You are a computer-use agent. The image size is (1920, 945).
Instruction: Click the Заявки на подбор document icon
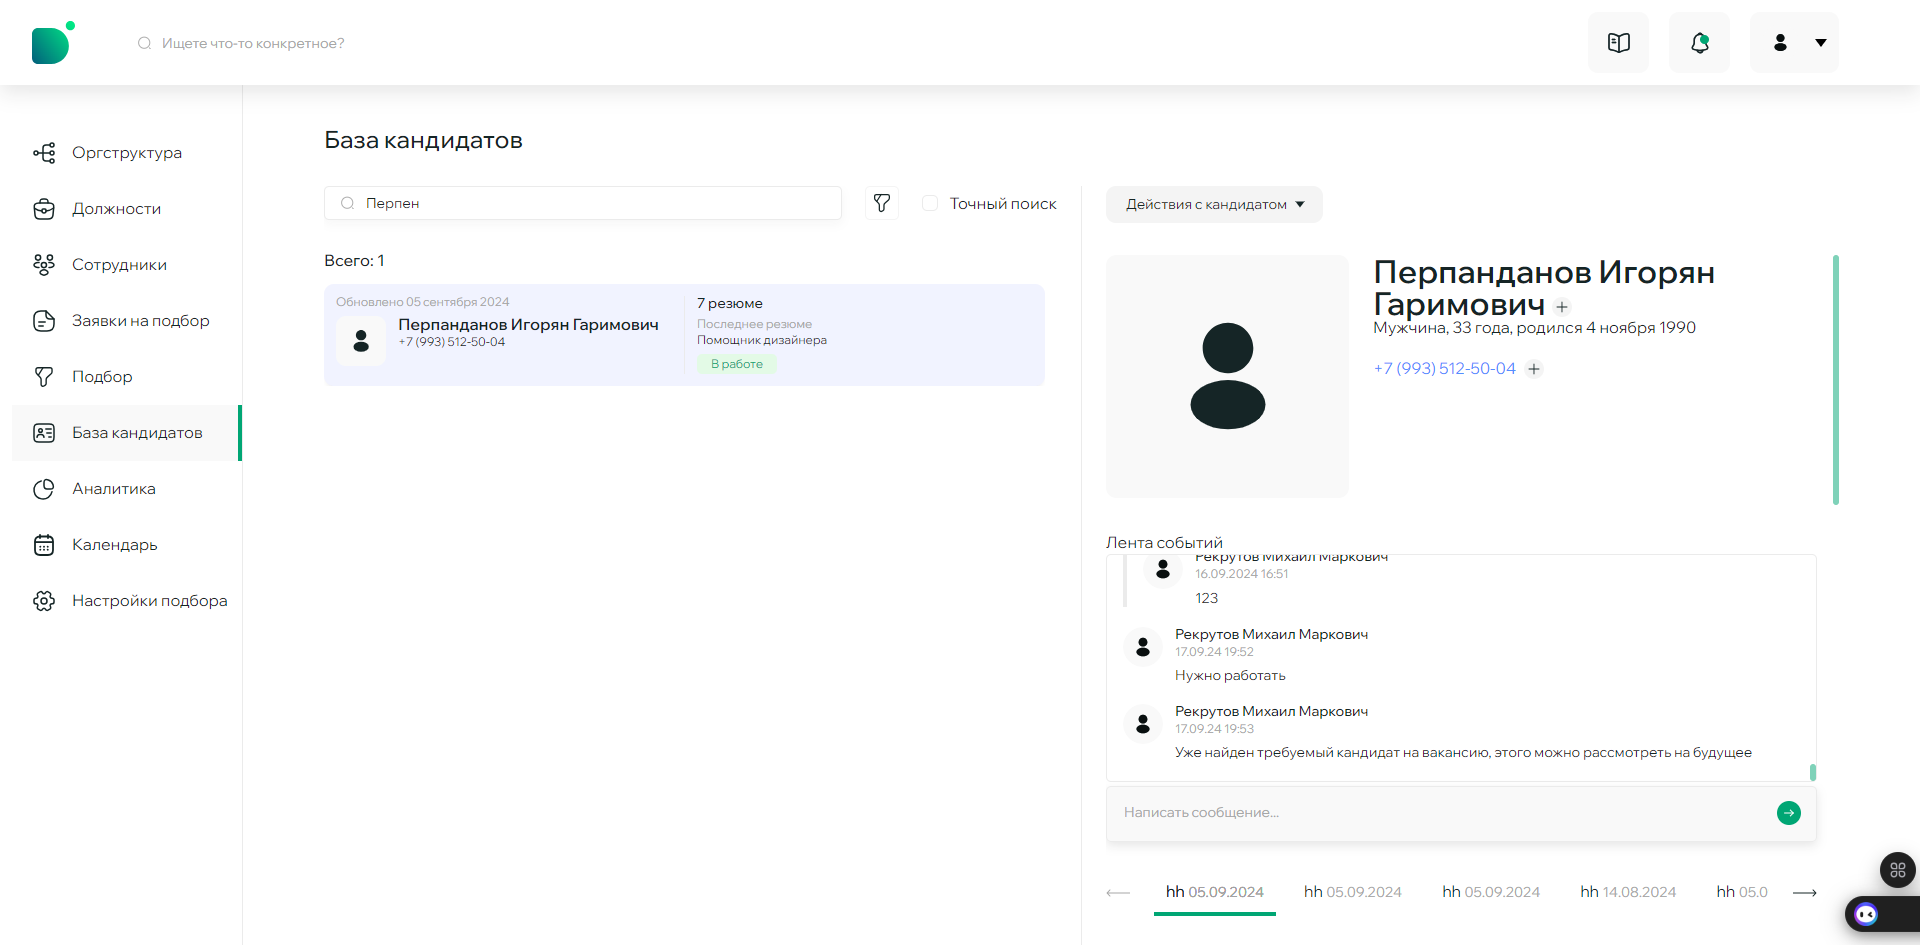pos(44,321)
